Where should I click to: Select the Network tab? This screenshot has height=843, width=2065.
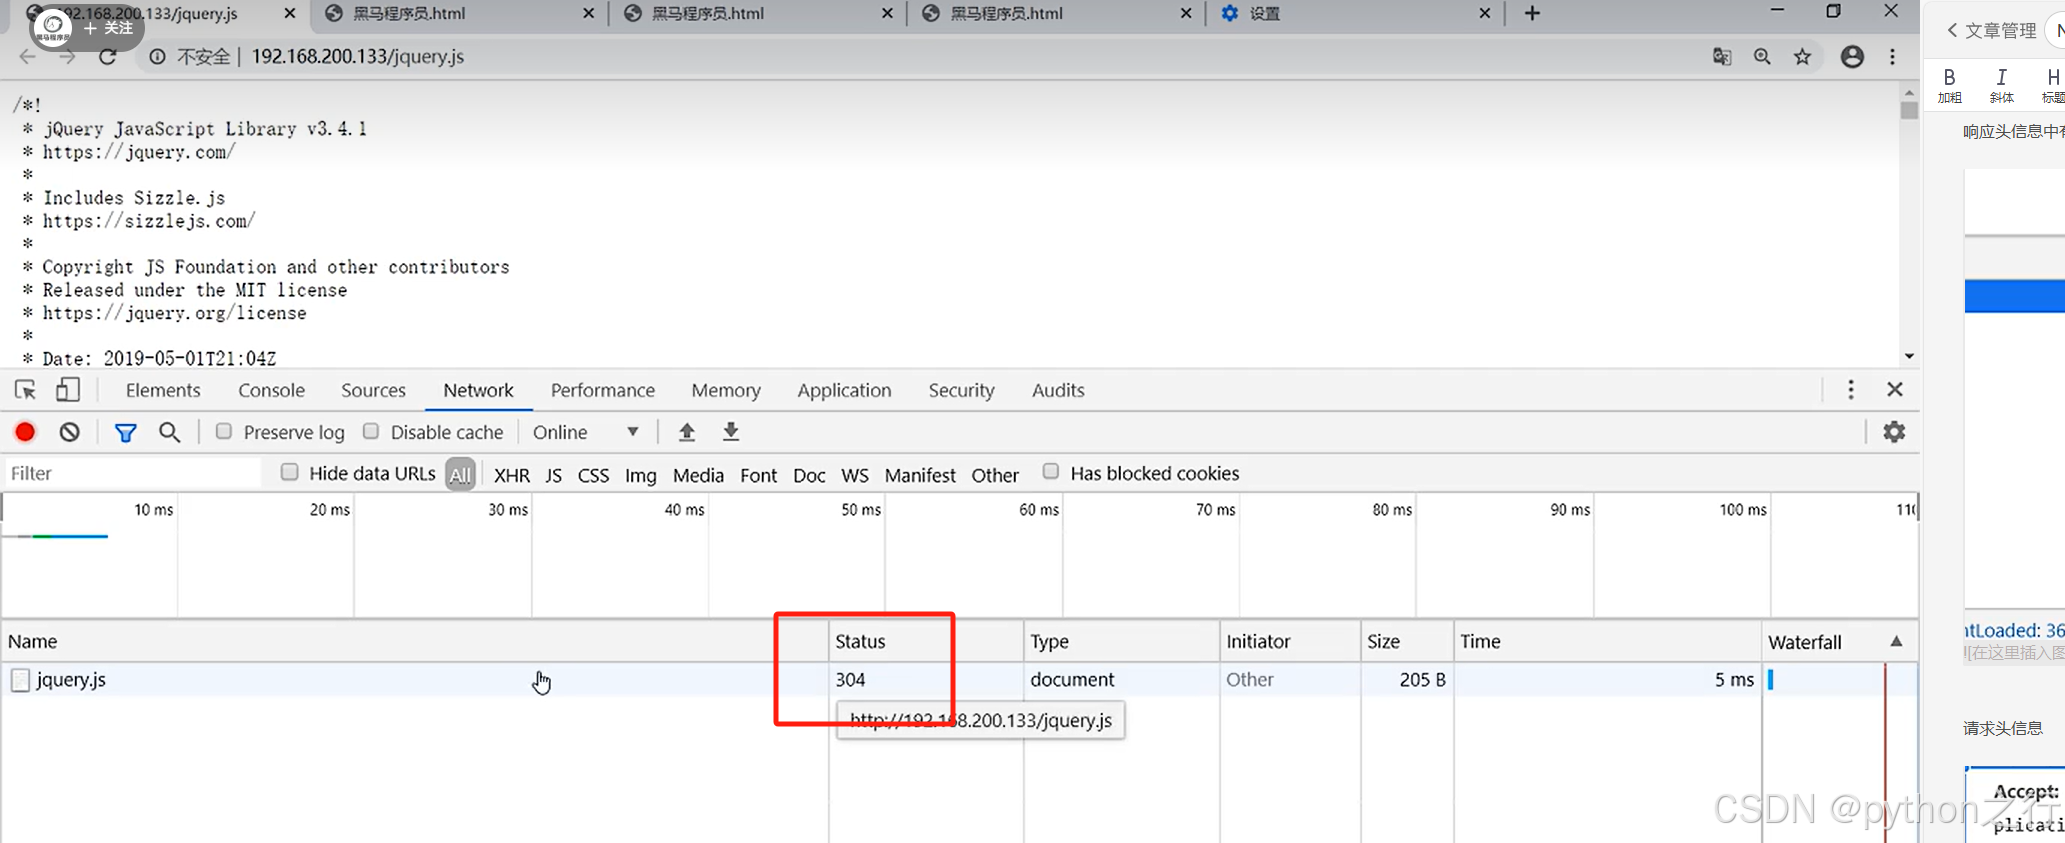coord(478,390)
